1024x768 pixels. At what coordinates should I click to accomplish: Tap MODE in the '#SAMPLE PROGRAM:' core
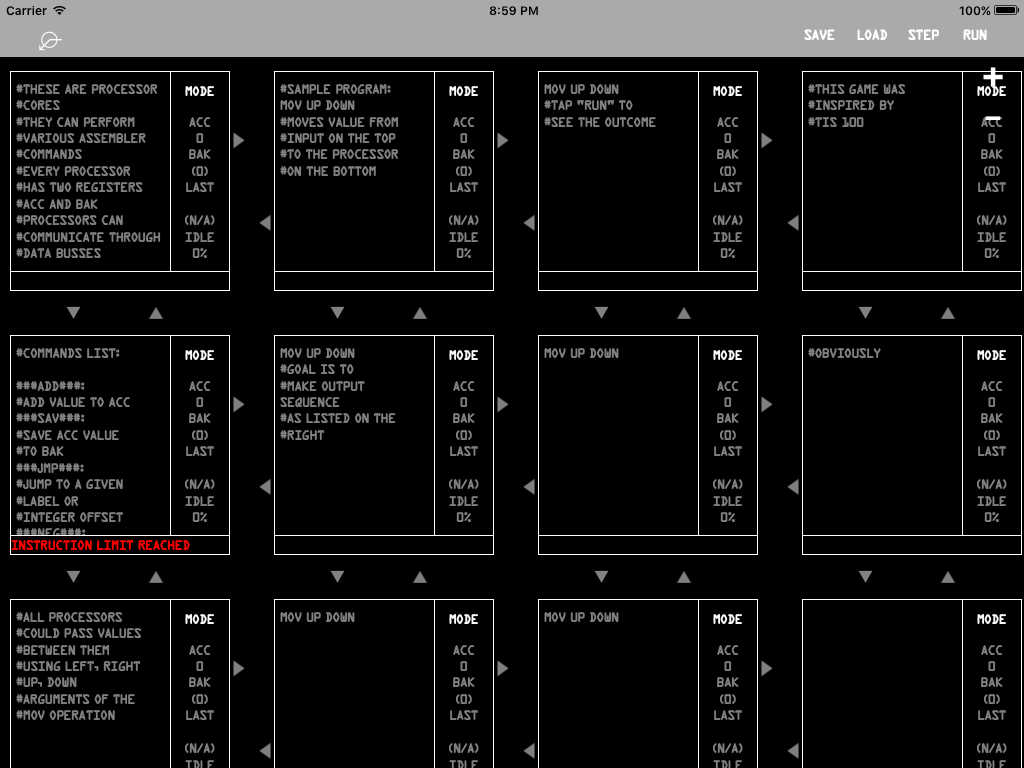[463, 91]
